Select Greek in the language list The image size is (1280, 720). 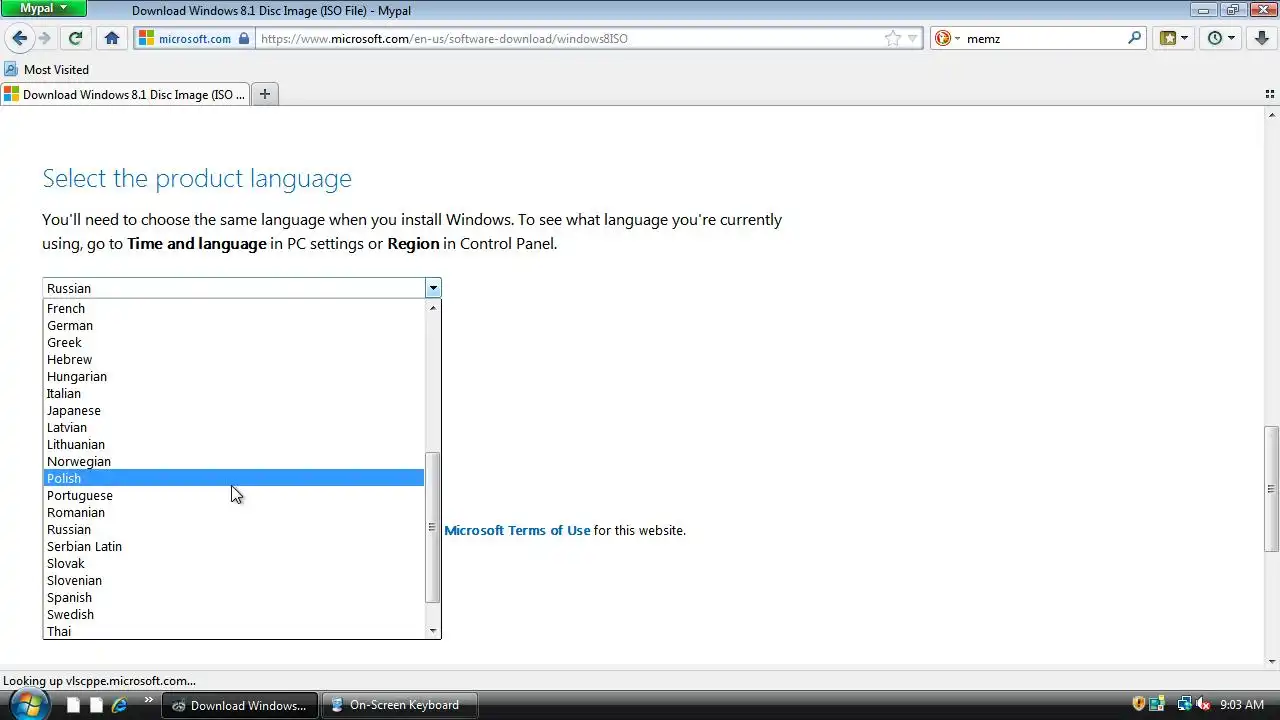click(x=234, y=342)
